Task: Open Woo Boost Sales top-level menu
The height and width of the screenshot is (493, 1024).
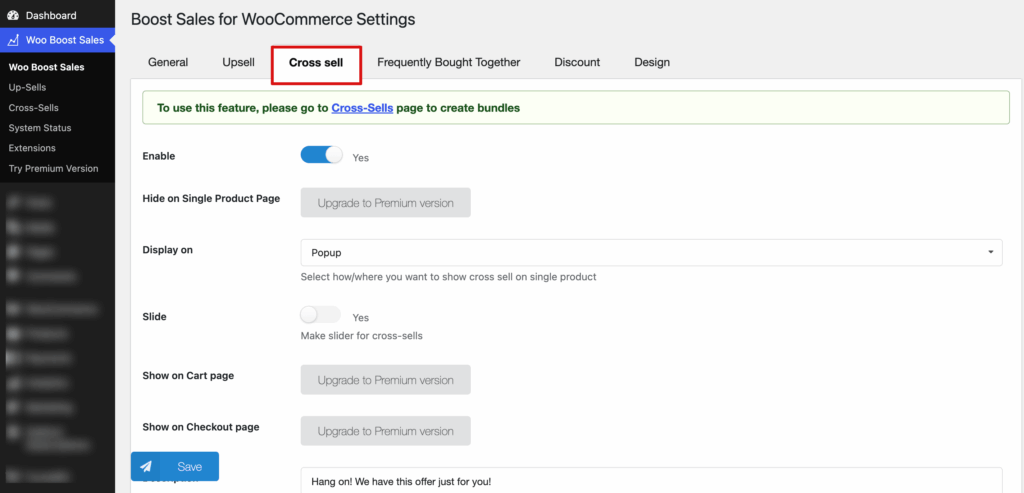Action: pos(57,40)
